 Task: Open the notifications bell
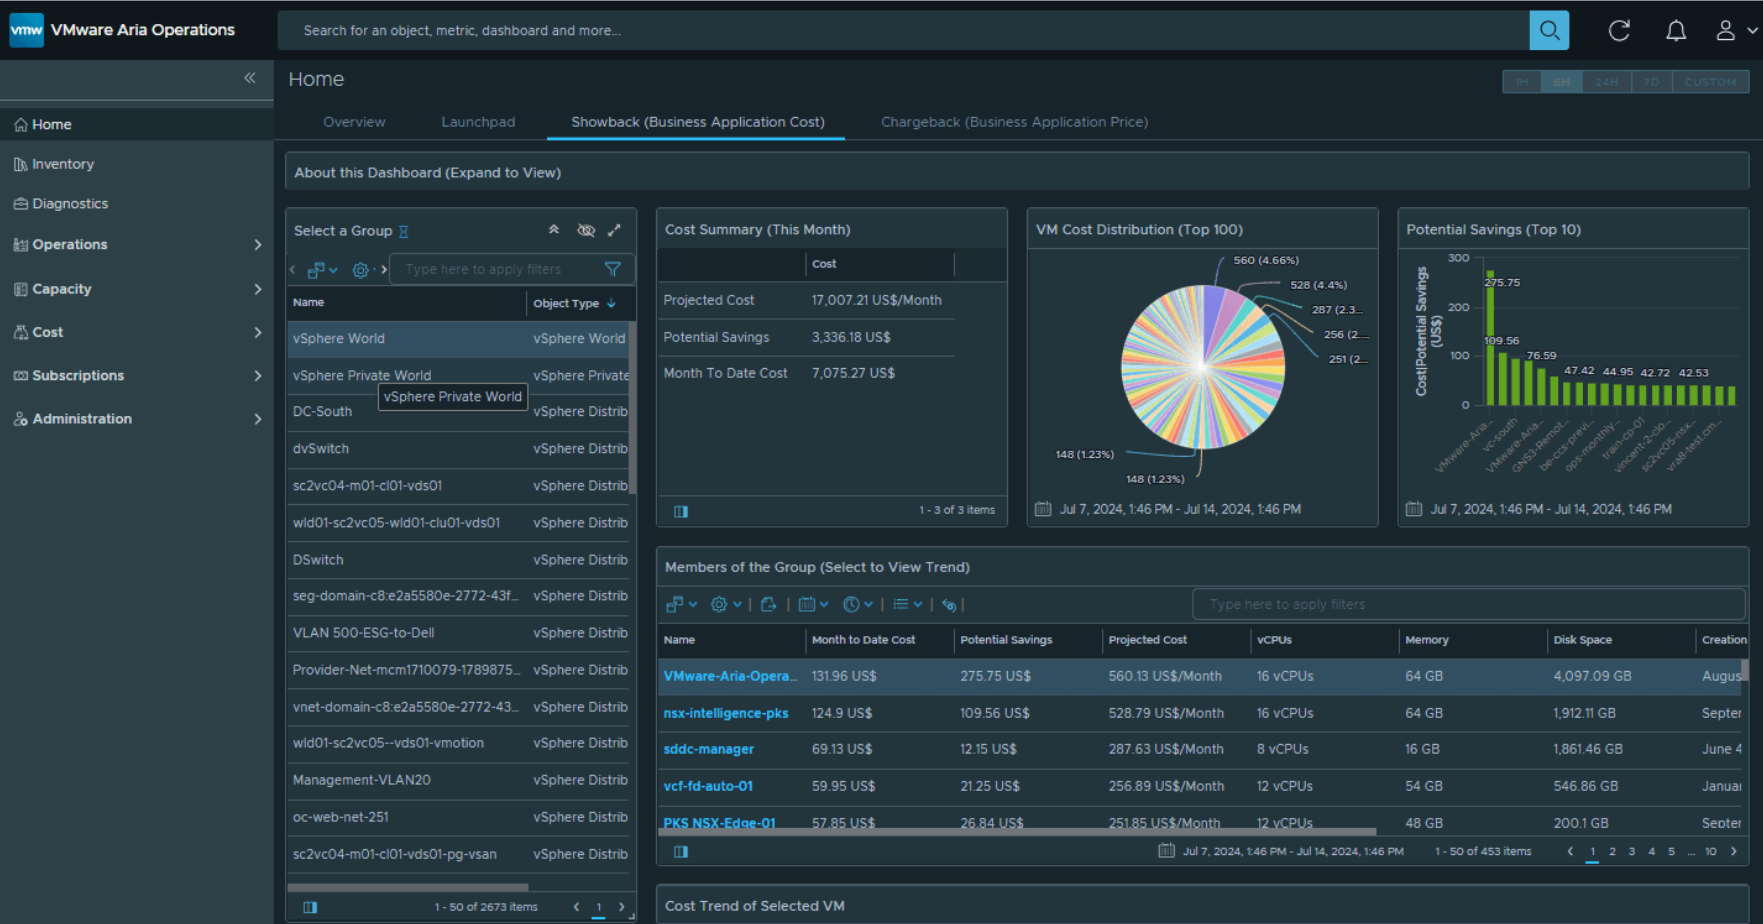[1675, 30]
